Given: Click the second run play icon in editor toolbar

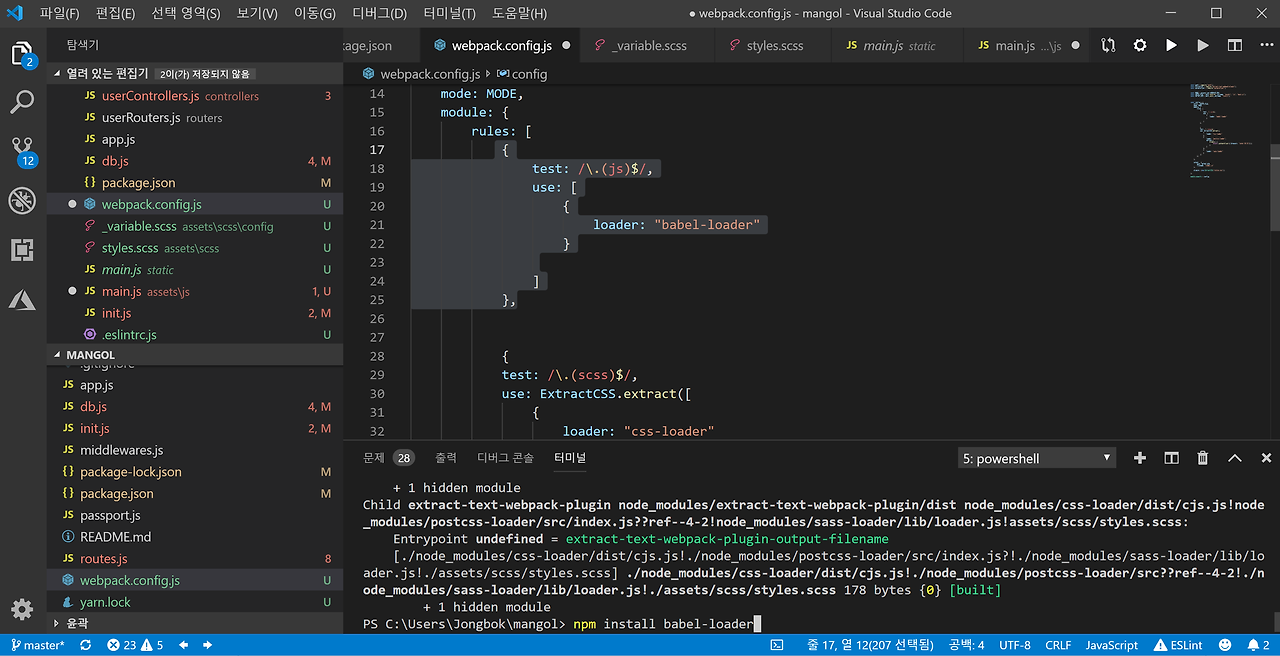Looking at the screenshot, I should [1203, 45].
